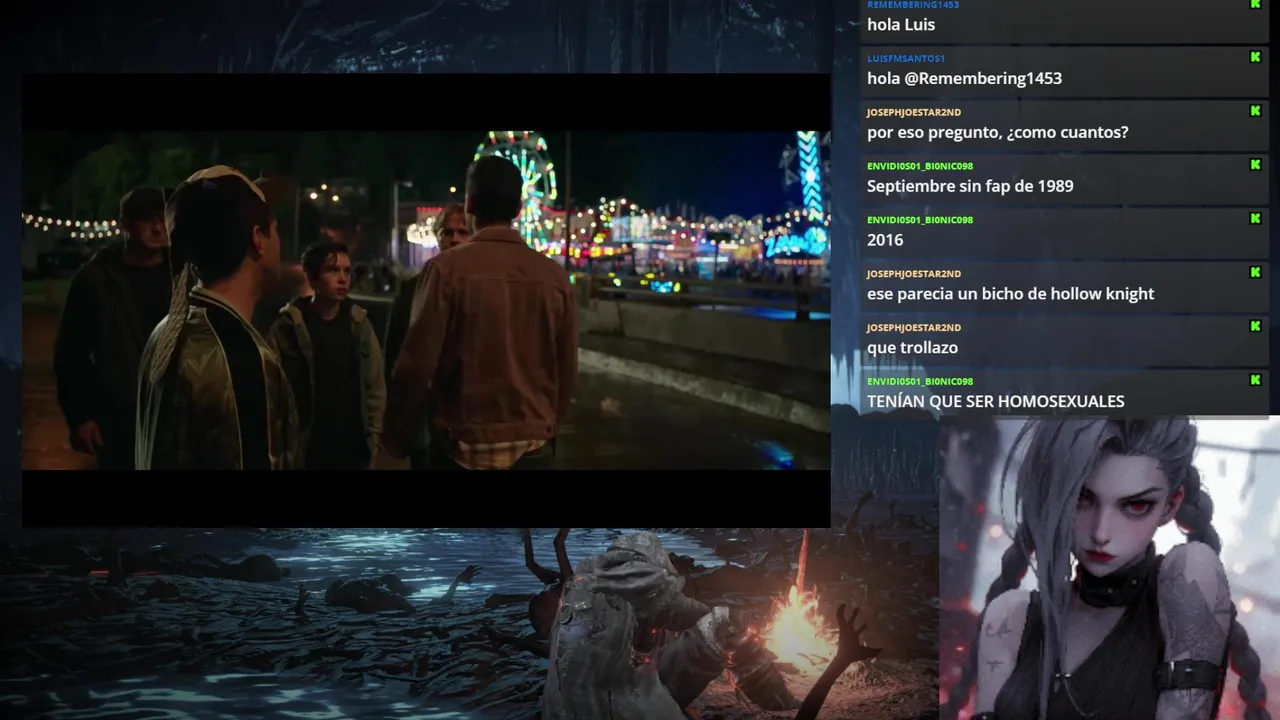Click the chat message "hola Luis"
1280x720 pixels.
click(x=901, y=25)
